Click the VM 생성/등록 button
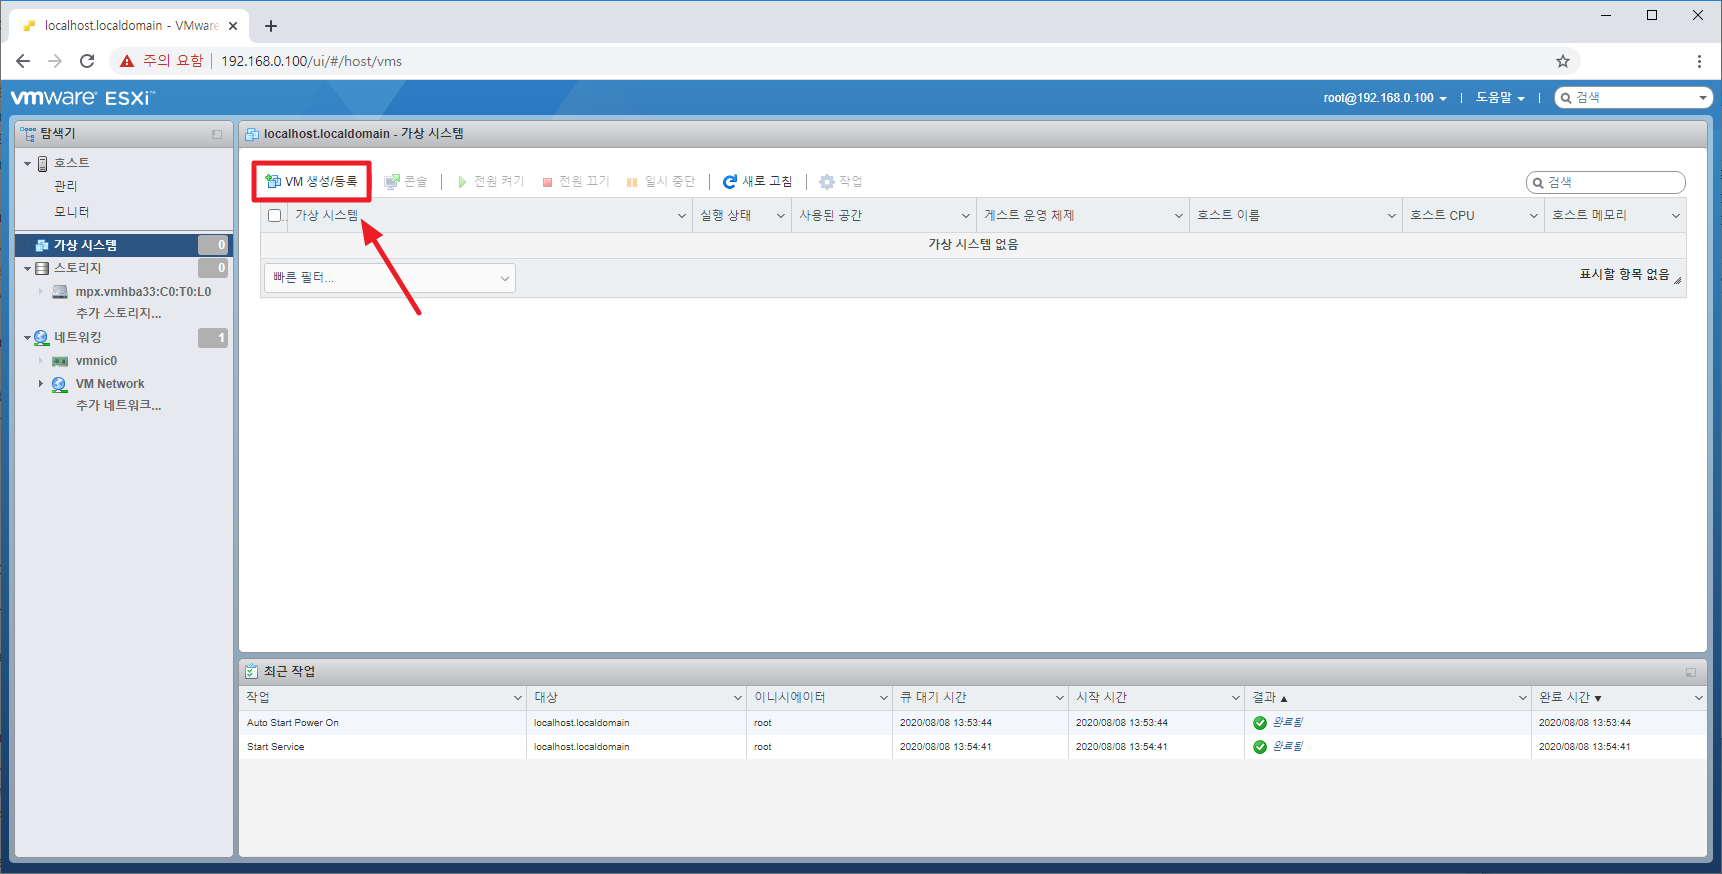This screenshot has width=1722, height=874. tap(311, 181)
